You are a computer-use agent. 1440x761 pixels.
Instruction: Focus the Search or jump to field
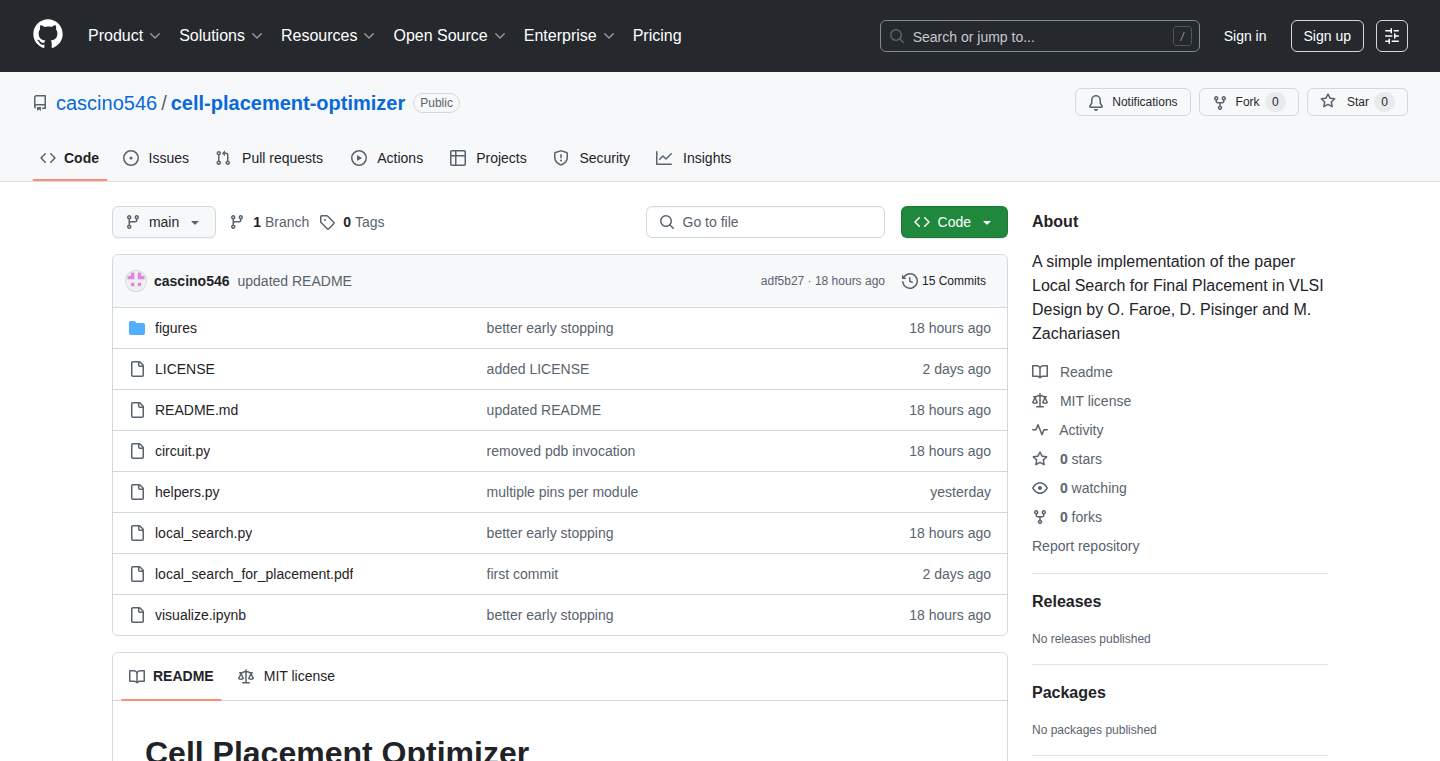1040,36
